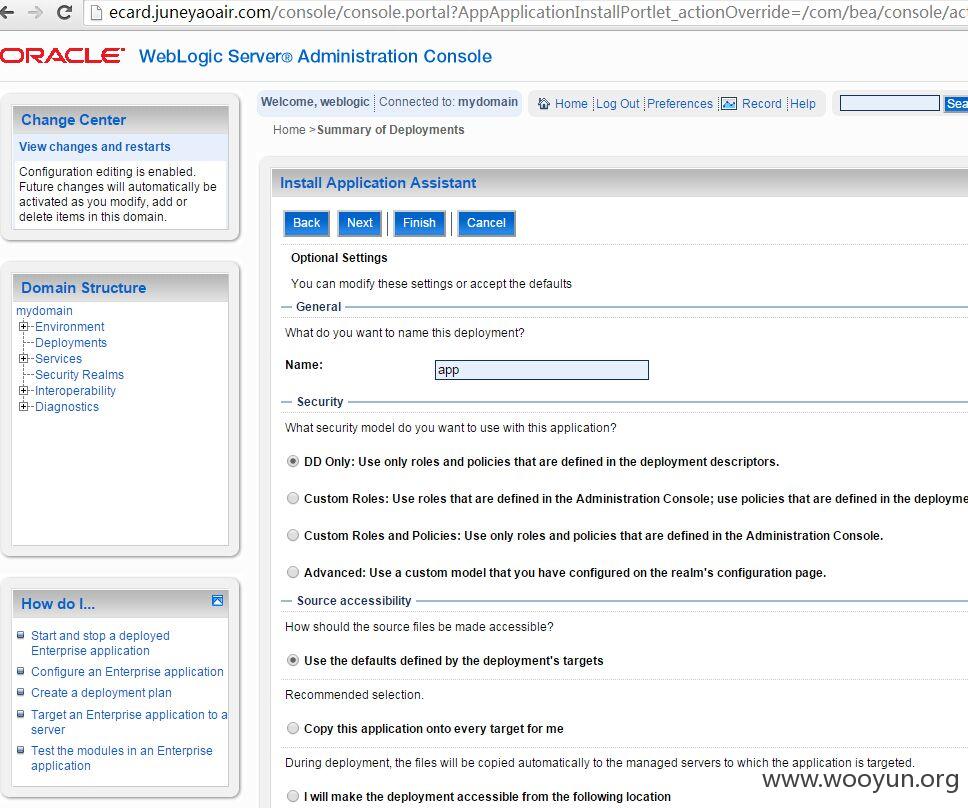968x808 pixels.
Task: Click the browser forward arrow
Action: tap(35, 12)
